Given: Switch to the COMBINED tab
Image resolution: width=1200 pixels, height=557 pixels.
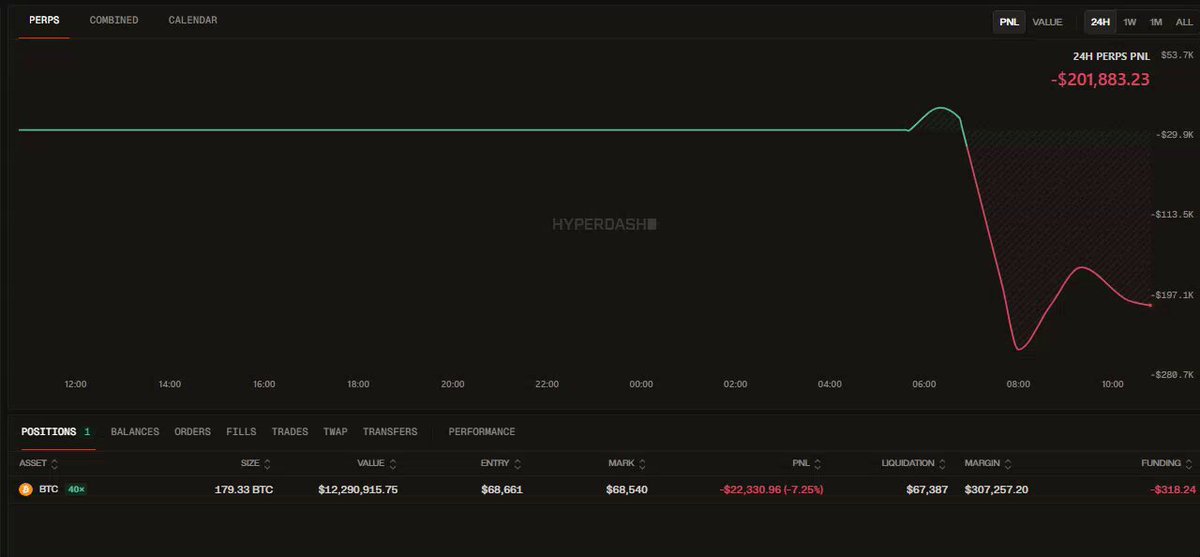Looking at the screenshot, I should pos(114,20).
